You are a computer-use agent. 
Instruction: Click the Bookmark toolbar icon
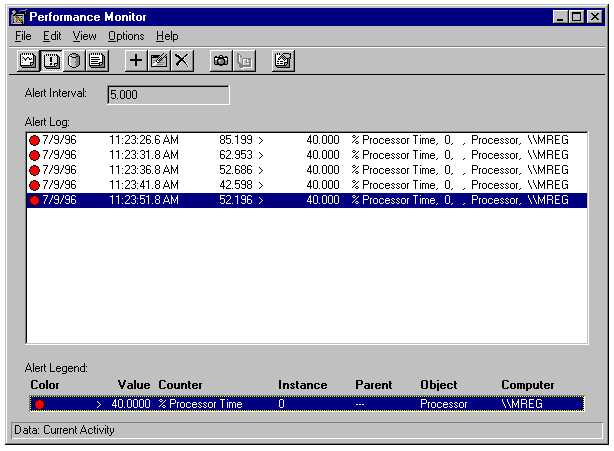tap(243, 61)
